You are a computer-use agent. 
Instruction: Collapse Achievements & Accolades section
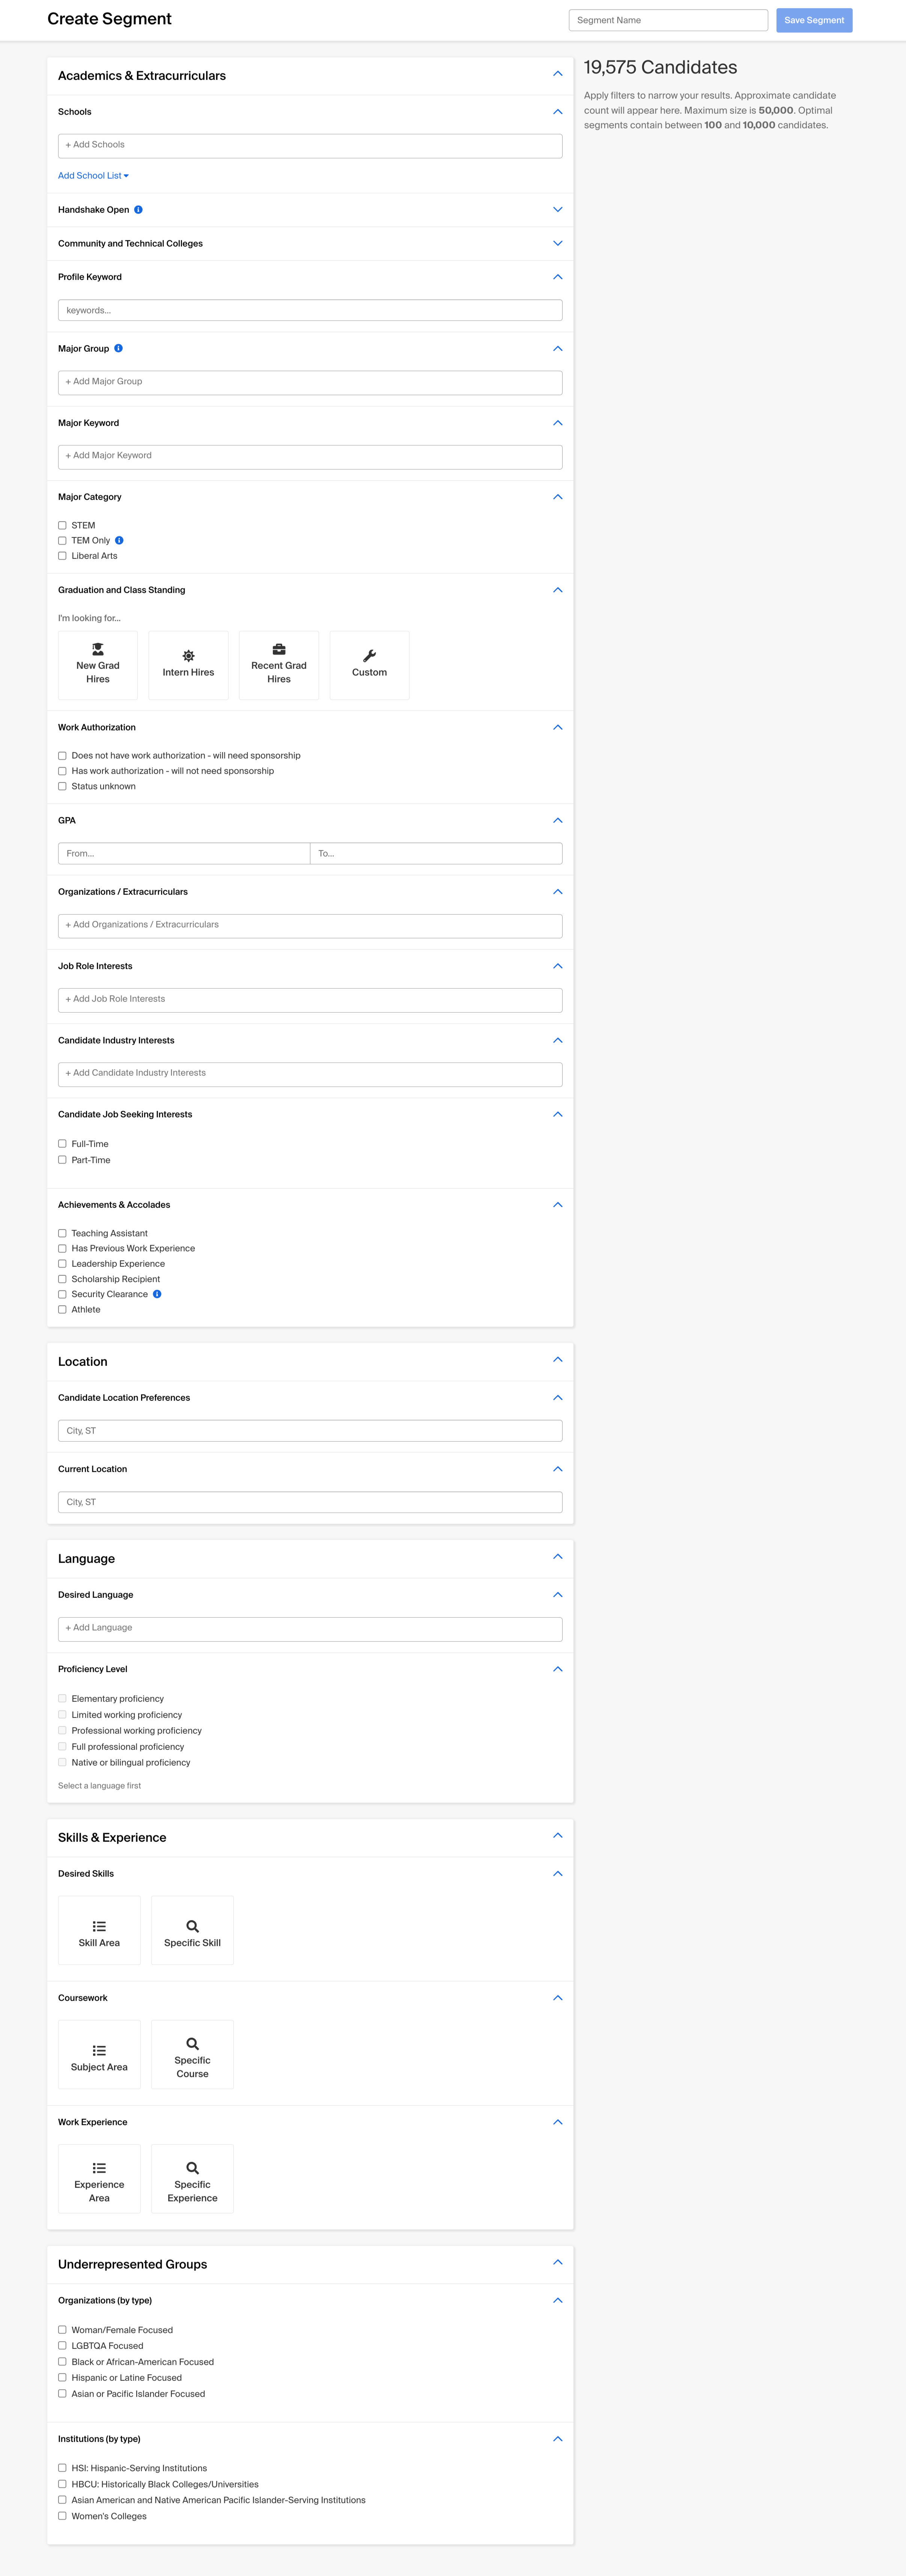click(558, 1205)
